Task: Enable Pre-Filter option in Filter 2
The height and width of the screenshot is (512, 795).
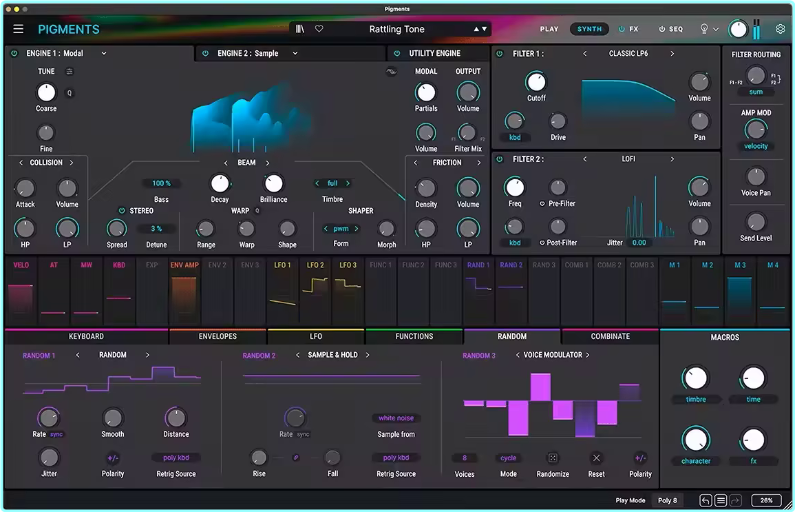Action: 542,203
